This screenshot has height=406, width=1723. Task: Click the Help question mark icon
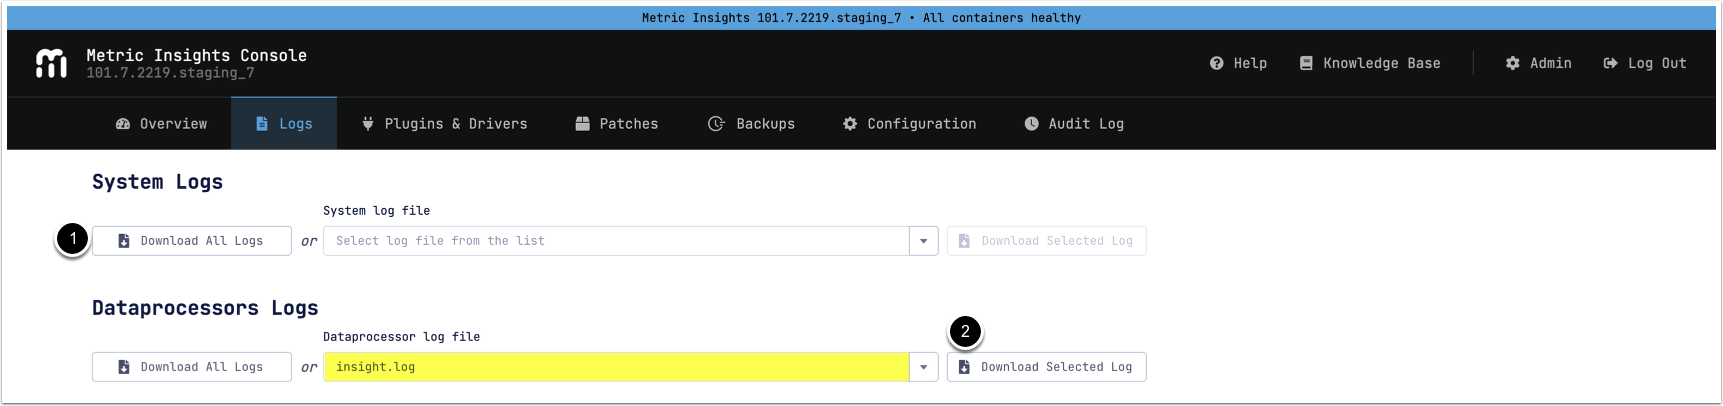1216,63
